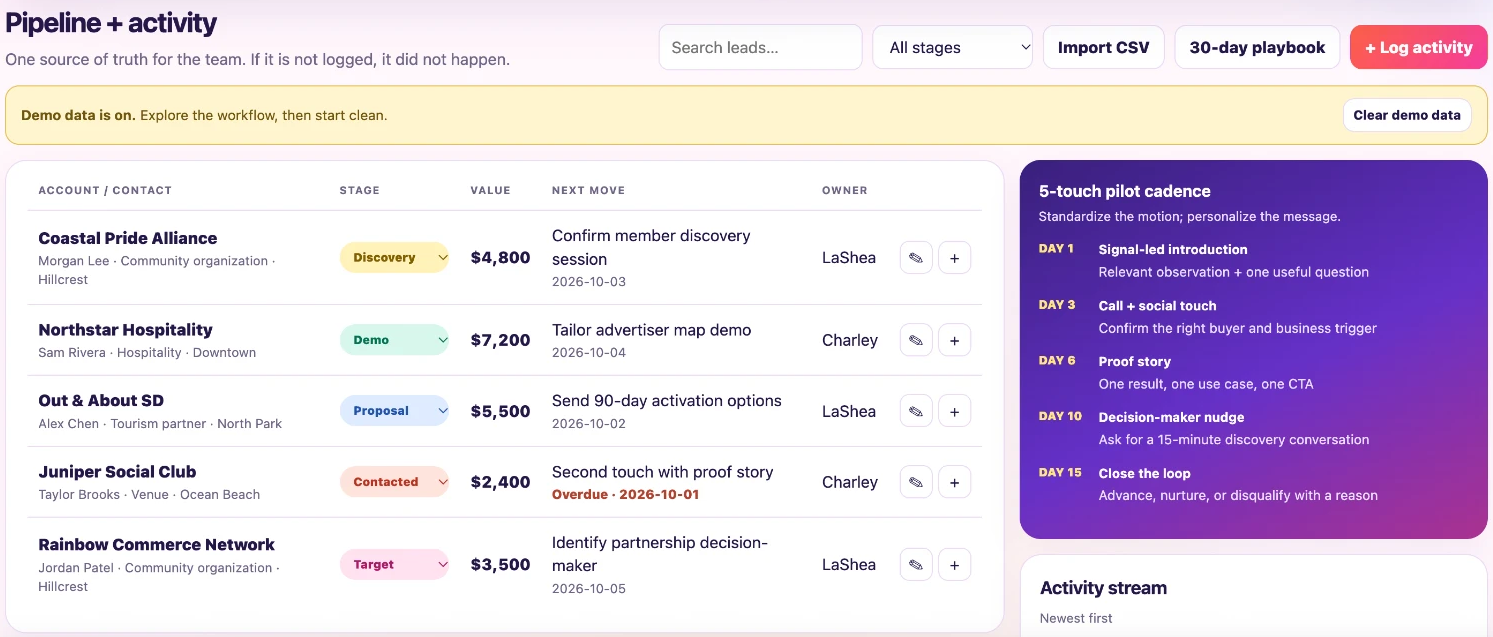Click the $2,400 value

500,482
